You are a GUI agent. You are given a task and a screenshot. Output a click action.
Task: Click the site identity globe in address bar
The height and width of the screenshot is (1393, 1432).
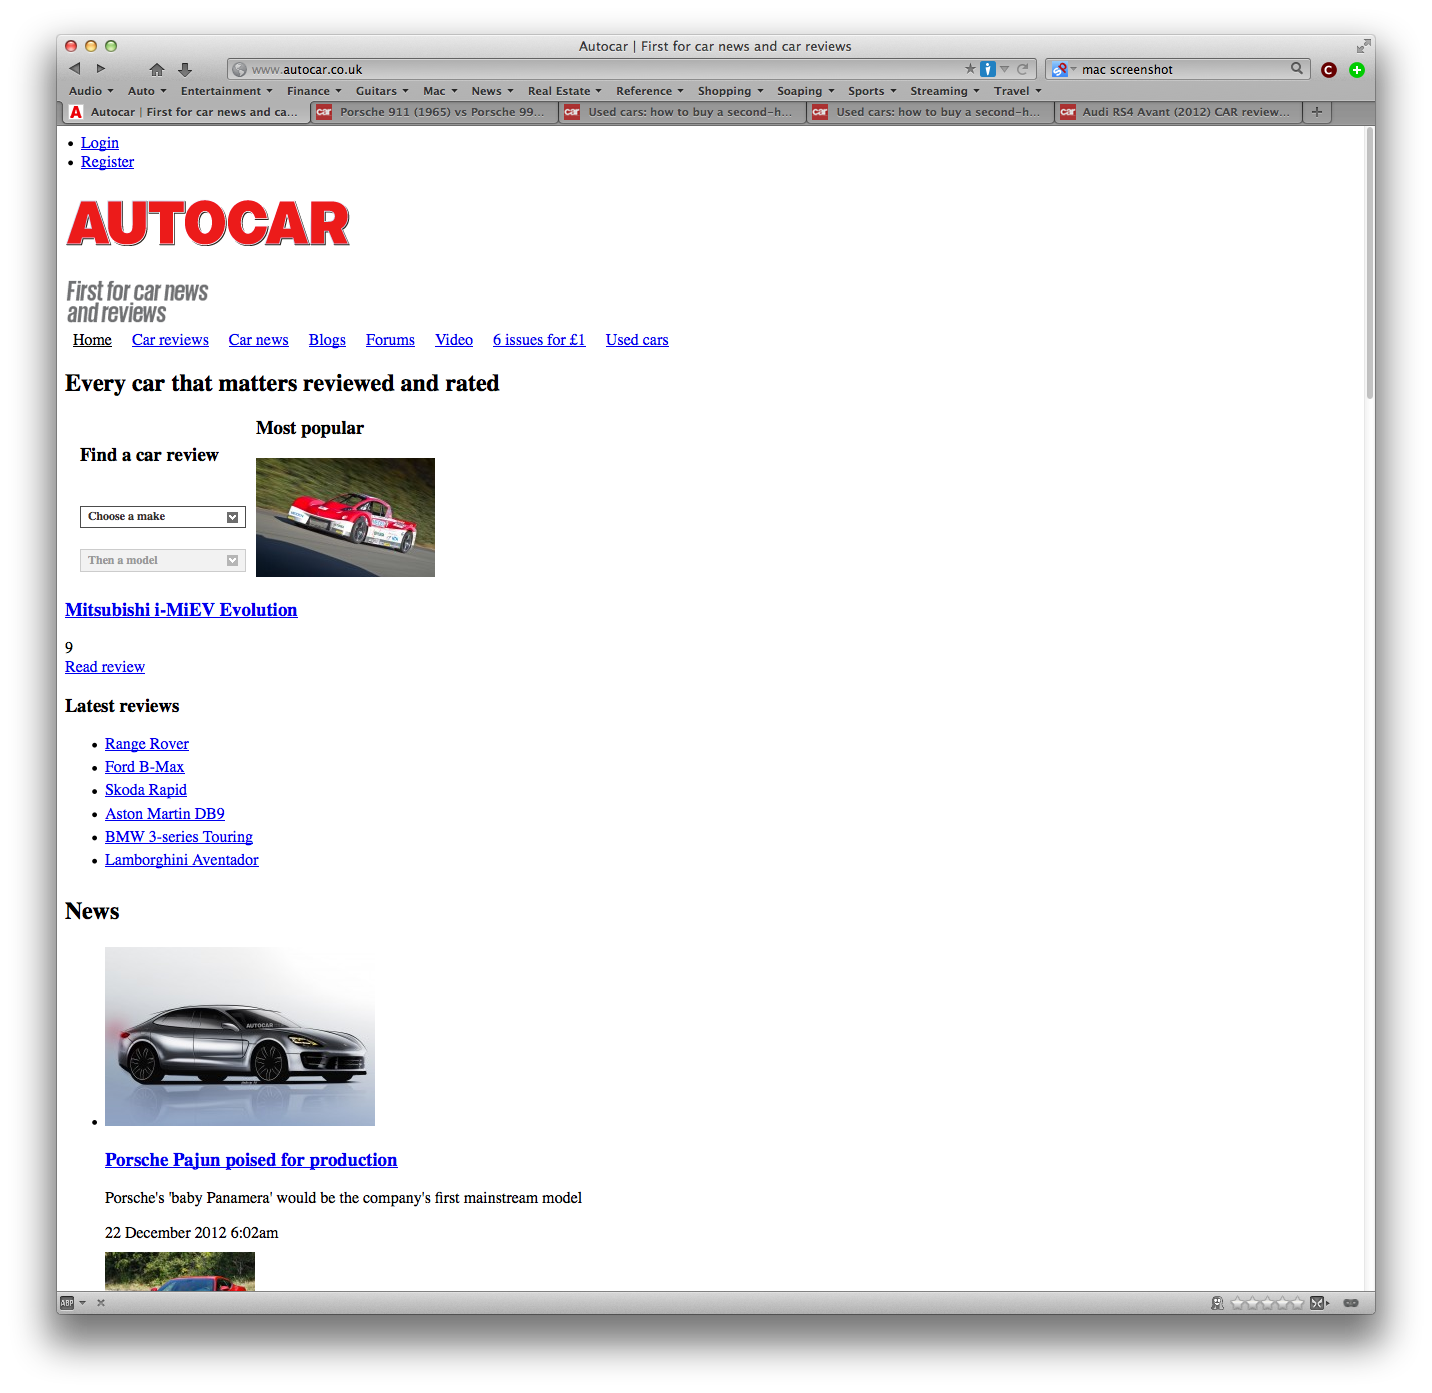click(239, 69)
